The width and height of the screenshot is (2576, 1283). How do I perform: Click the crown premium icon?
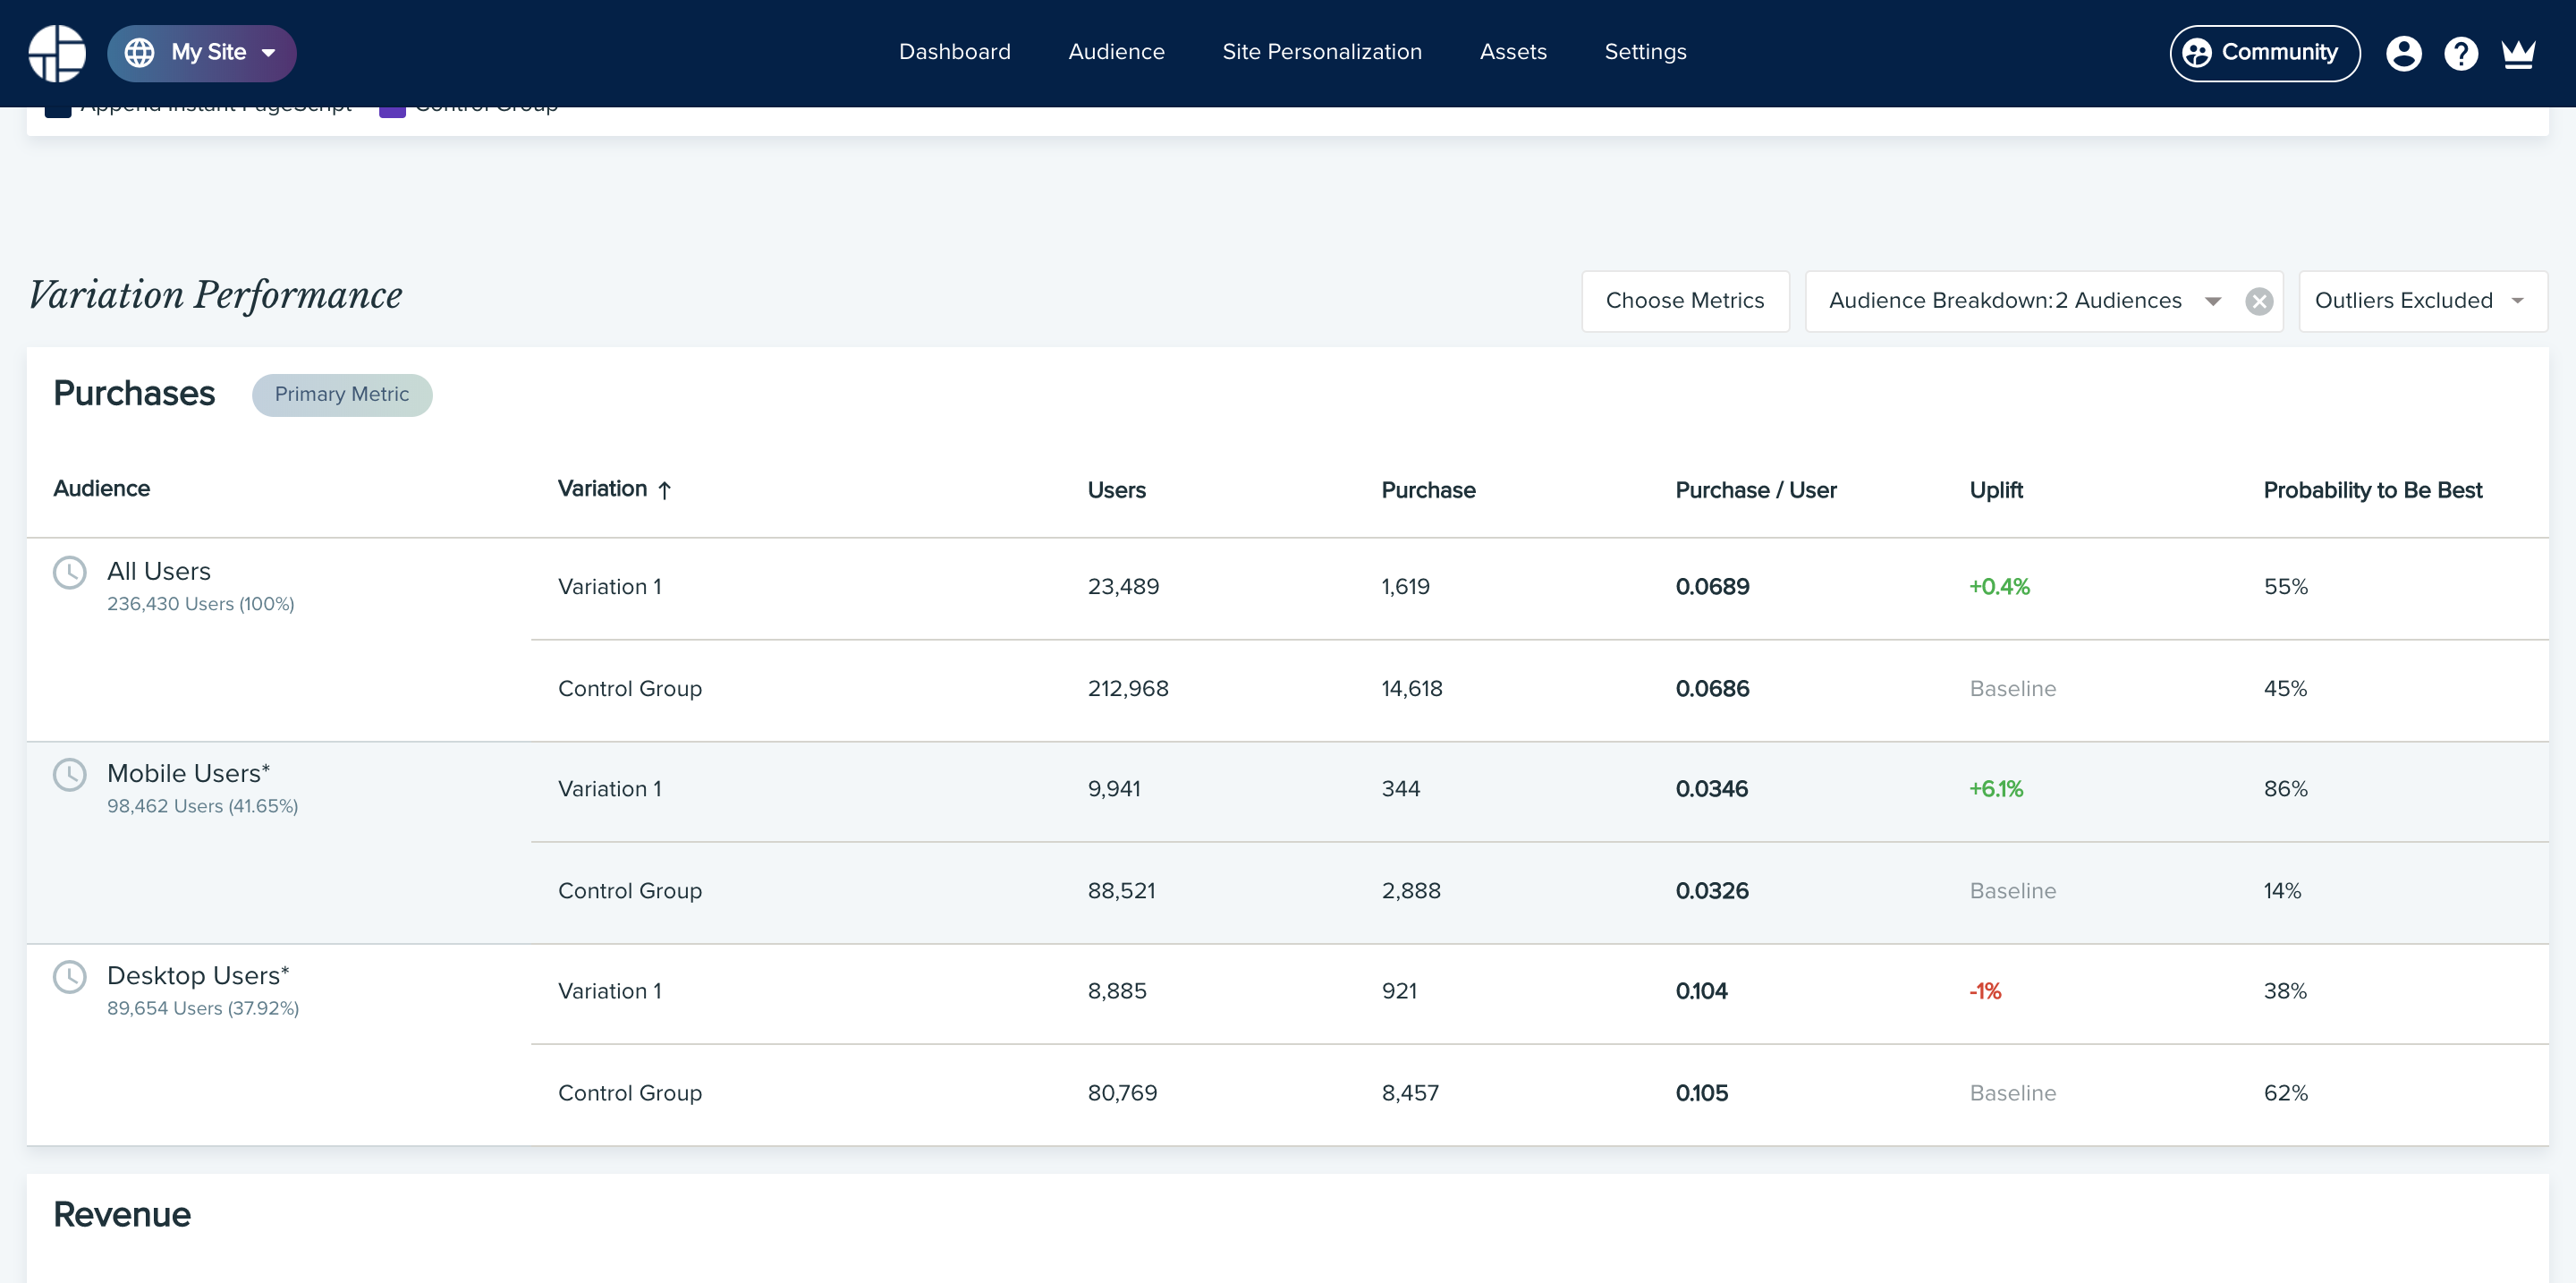2518,53
